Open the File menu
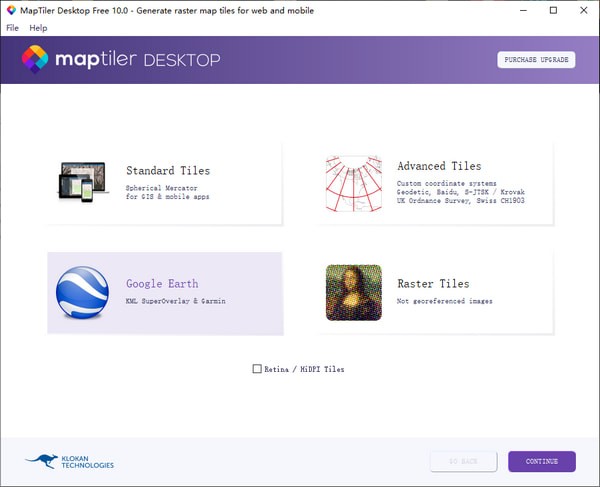 (12, 28)
